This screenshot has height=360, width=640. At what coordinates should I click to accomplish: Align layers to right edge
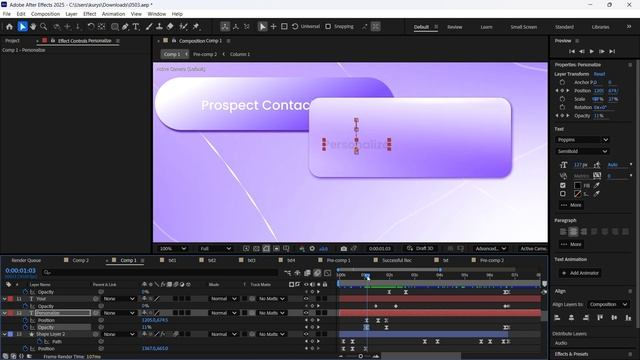[x=586, y=318]
